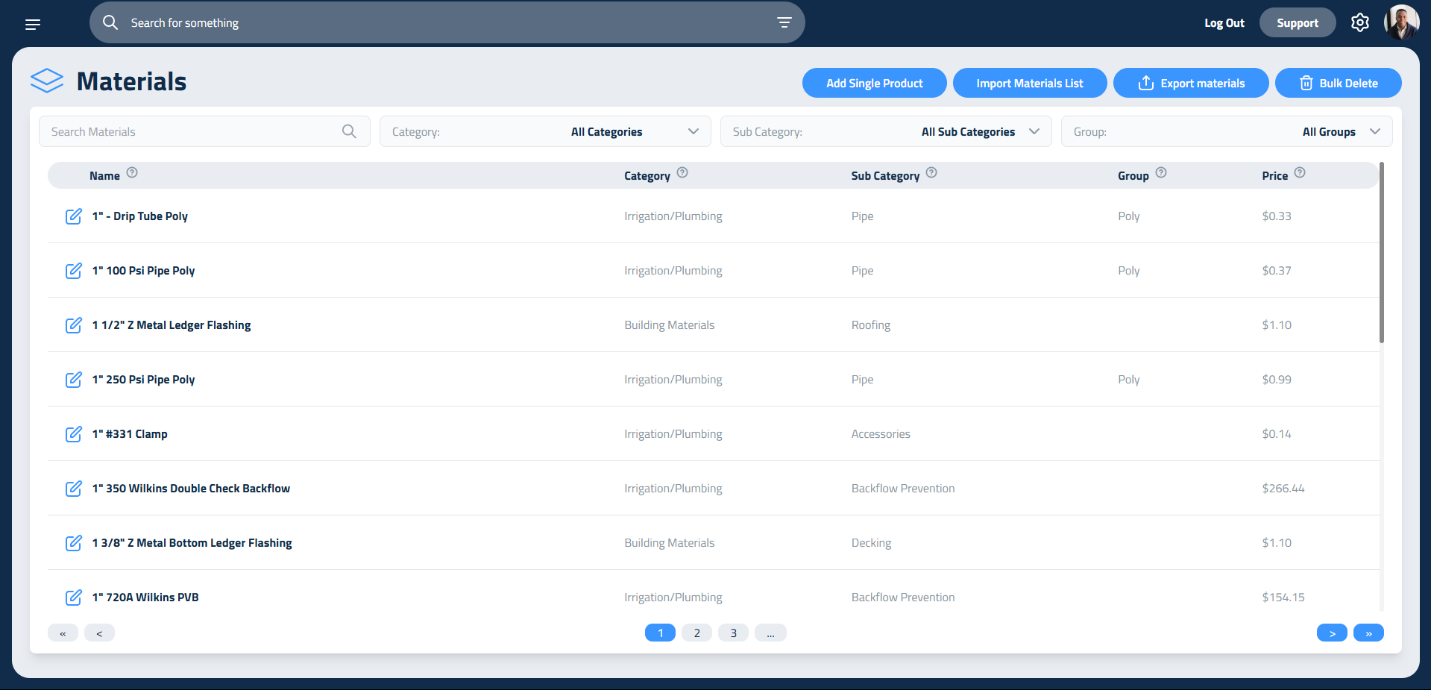Open settings via the gear icon
Image resolution: width=1431 pixels, height=690 pixels.
point(1359,23)
